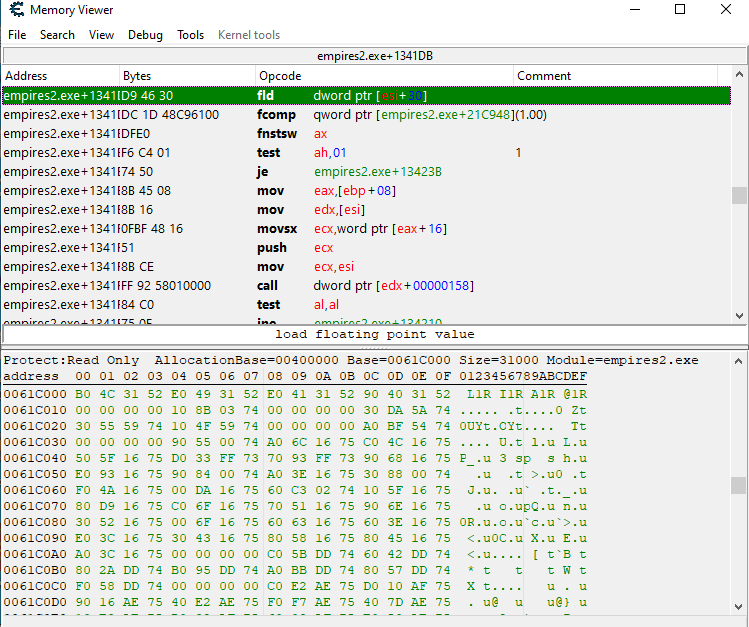Click bytes FF 92 58010000 in disassembler

point(164,286)
